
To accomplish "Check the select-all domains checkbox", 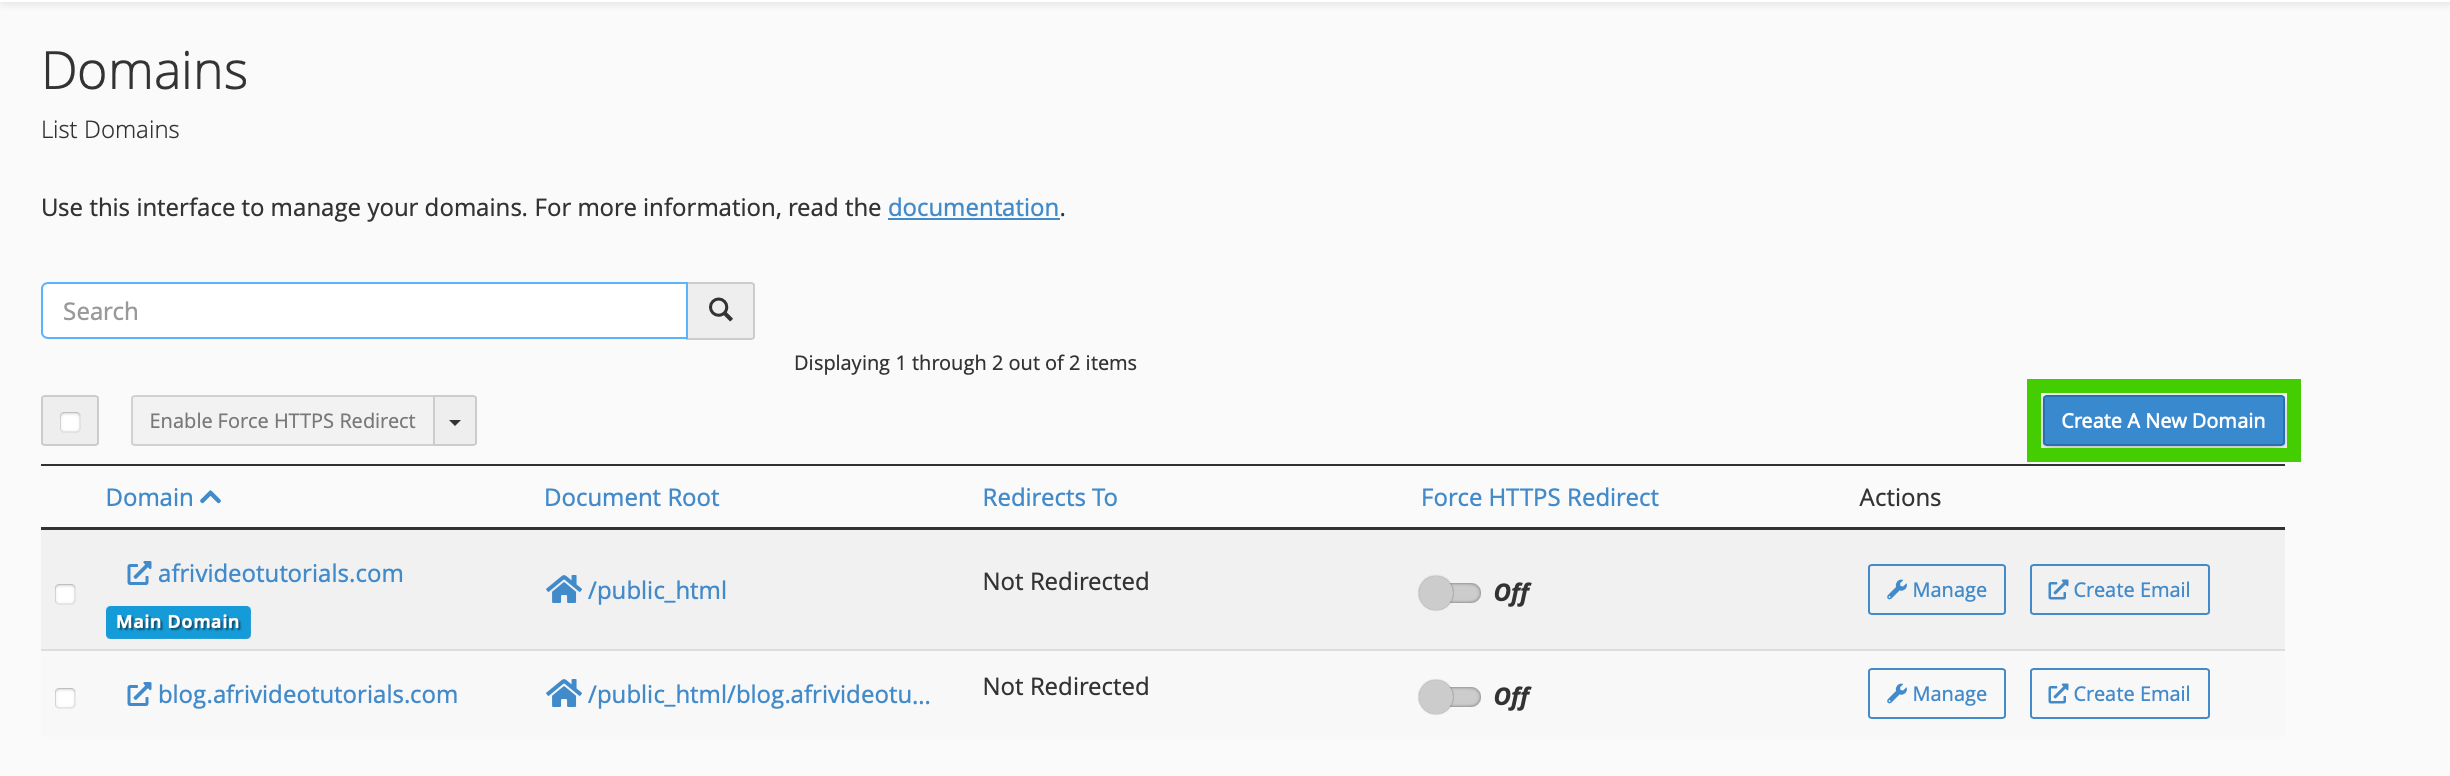I will [x=70, y=421].
